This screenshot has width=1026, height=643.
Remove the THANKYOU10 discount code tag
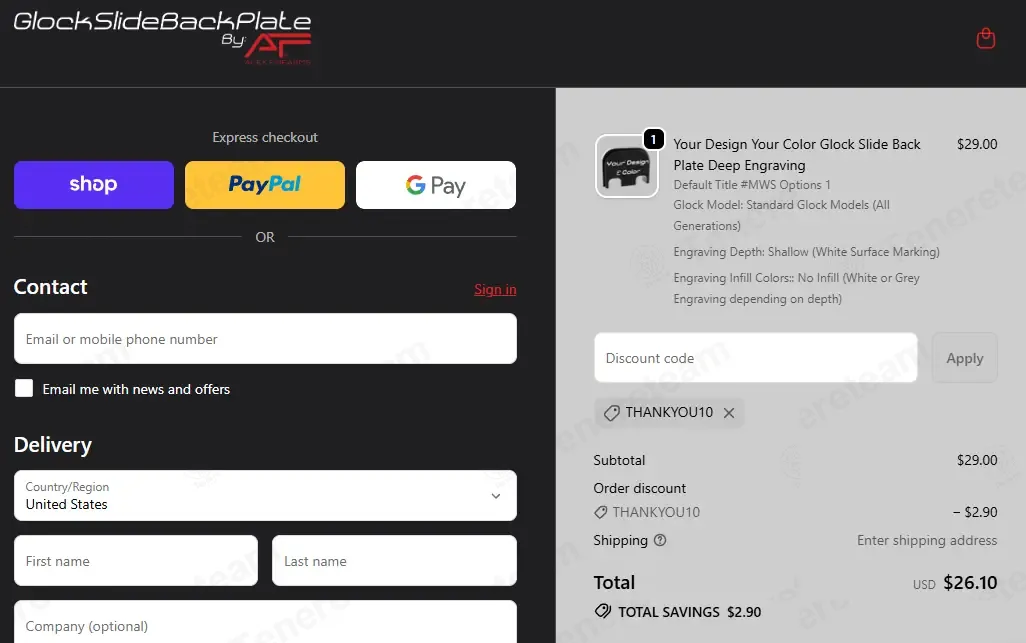729,413
